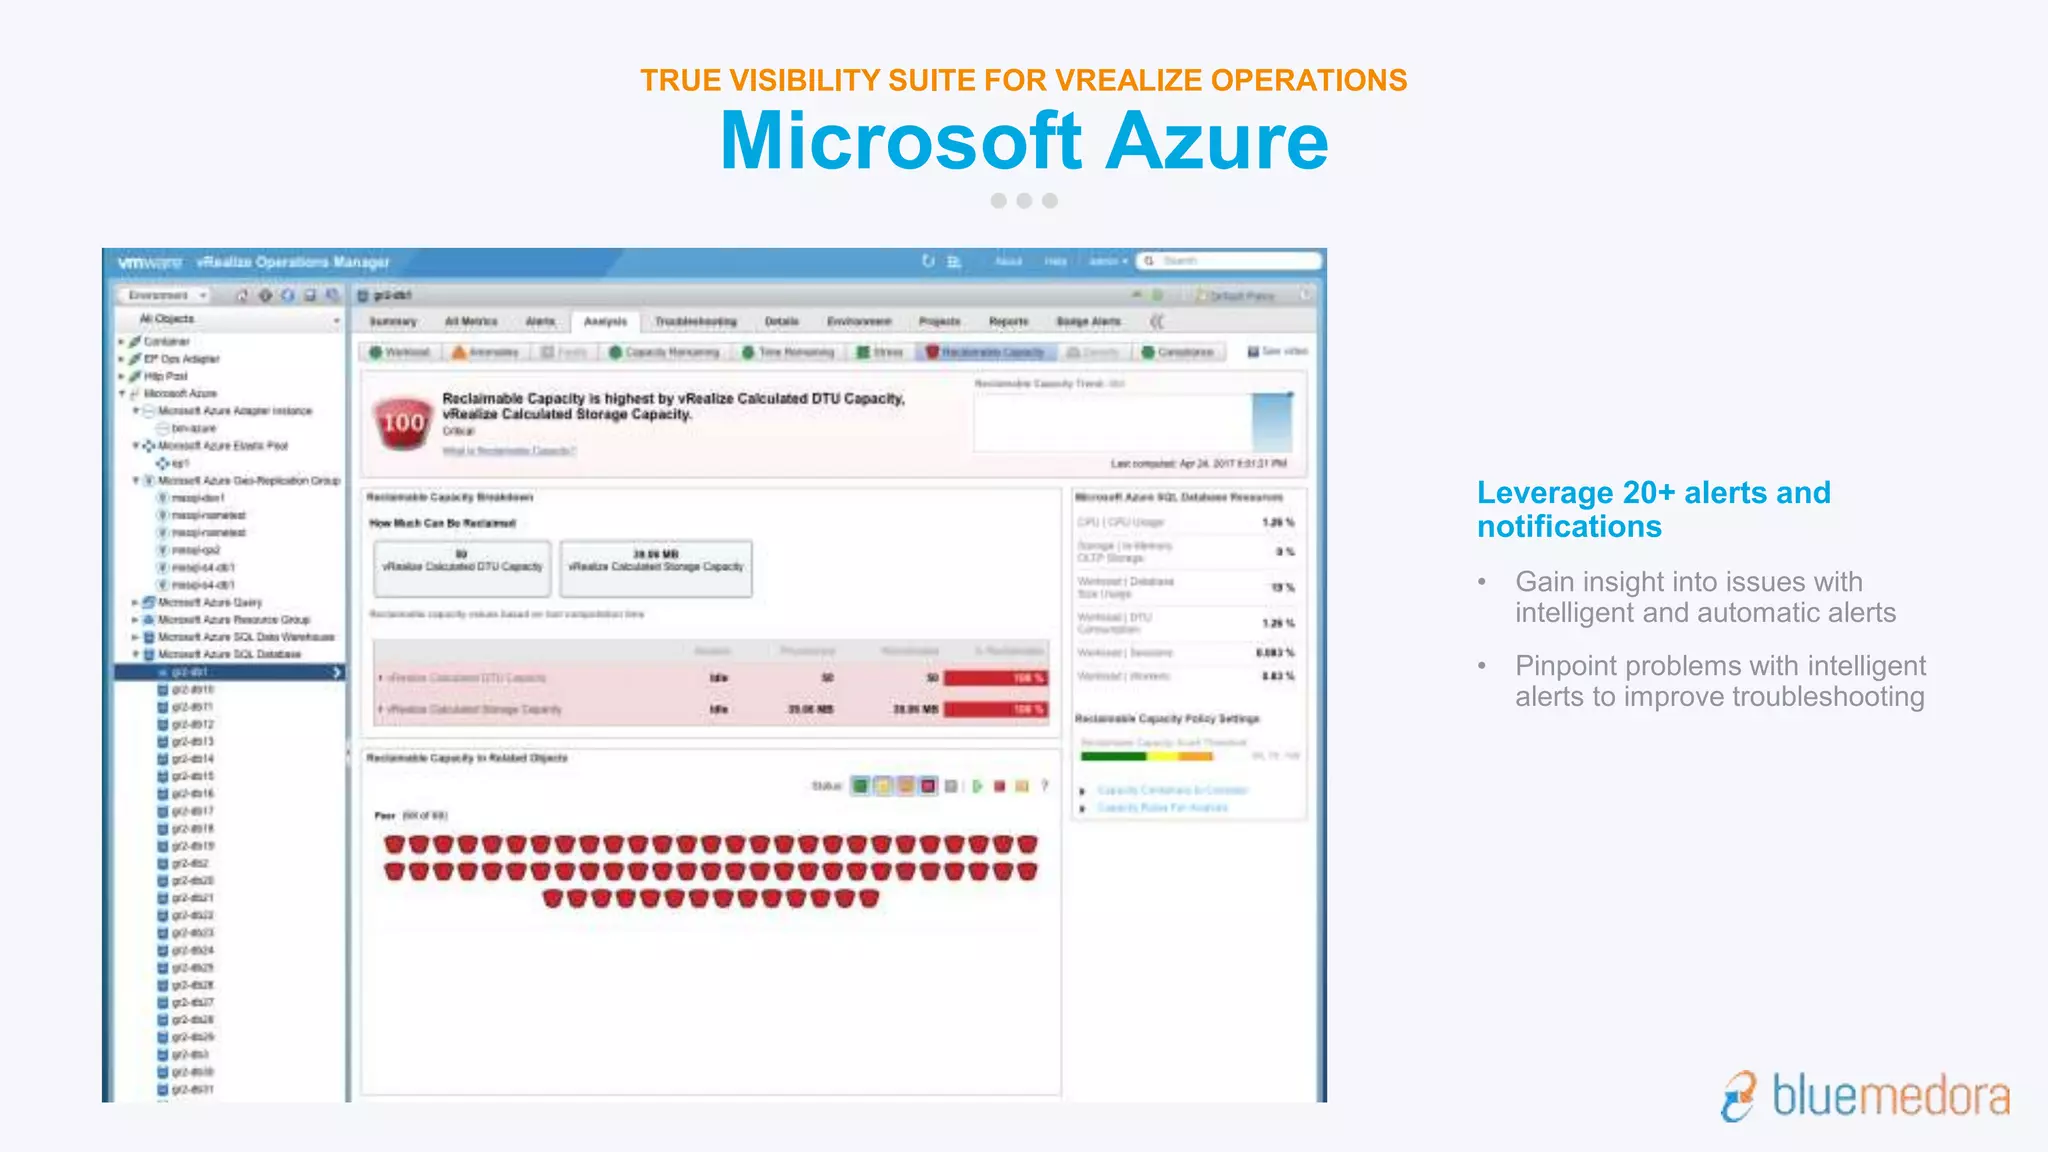2048x1152 pixels.
Task: Open the Troubleshooting tab
Action: (x=696, y=321)
